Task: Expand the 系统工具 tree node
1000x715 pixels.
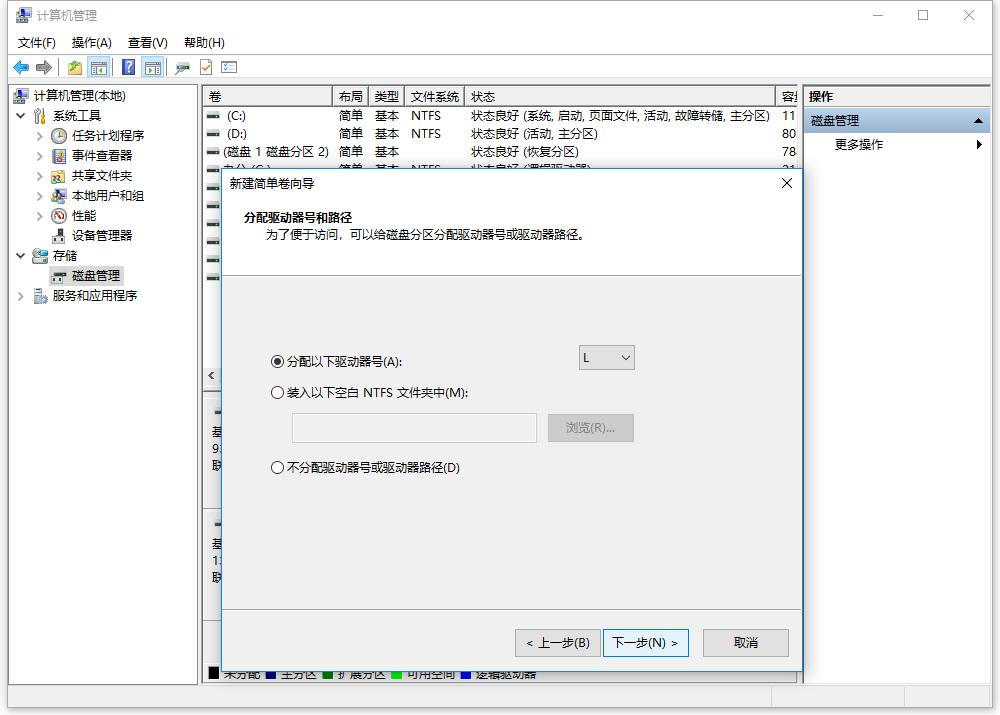Action: tap(22, 115)
